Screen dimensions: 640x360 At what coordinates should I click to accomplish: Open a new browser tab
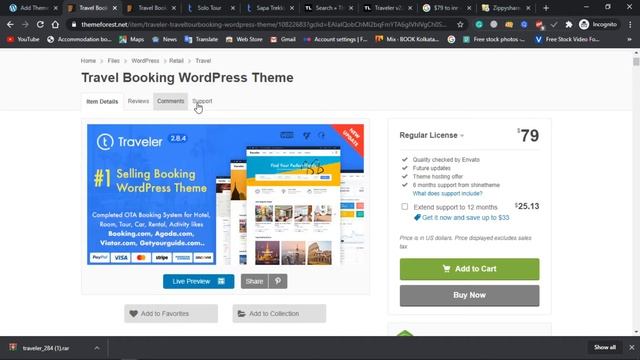tap(546, 8)
